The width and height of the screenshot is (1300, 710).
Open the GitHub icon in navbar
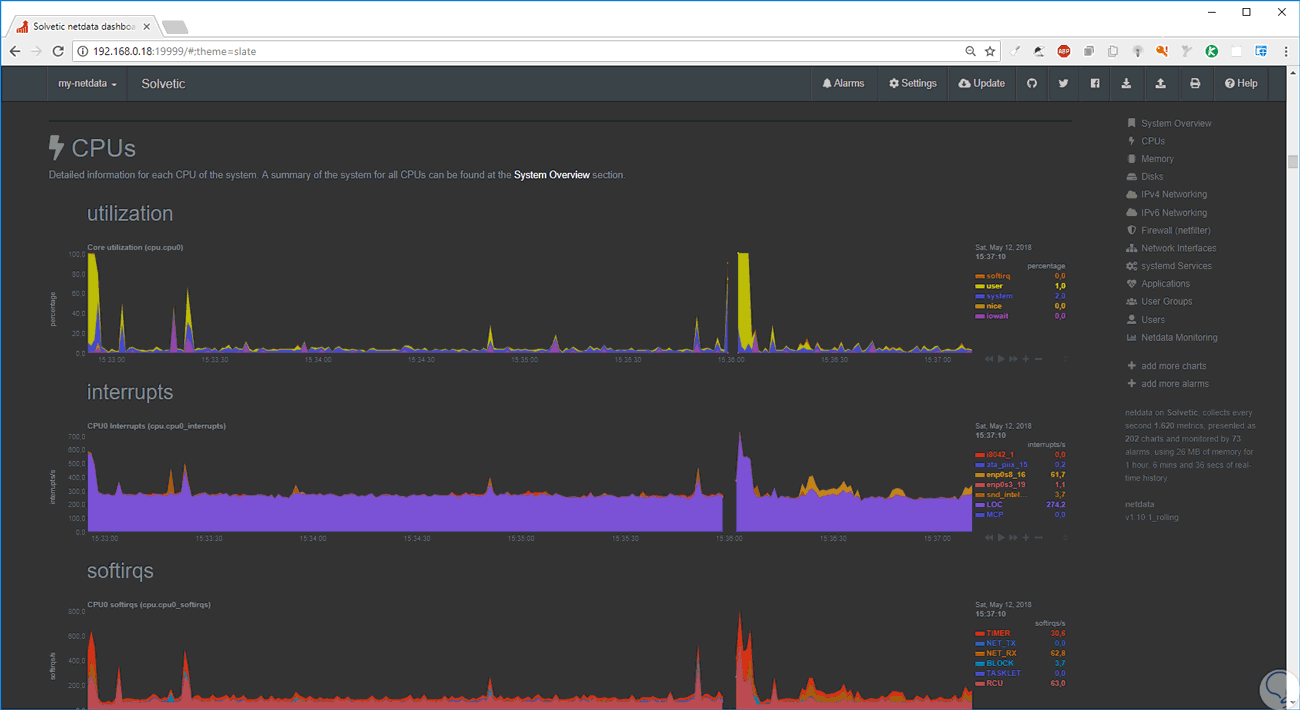pyautogui.click(x=1032, y=84)
